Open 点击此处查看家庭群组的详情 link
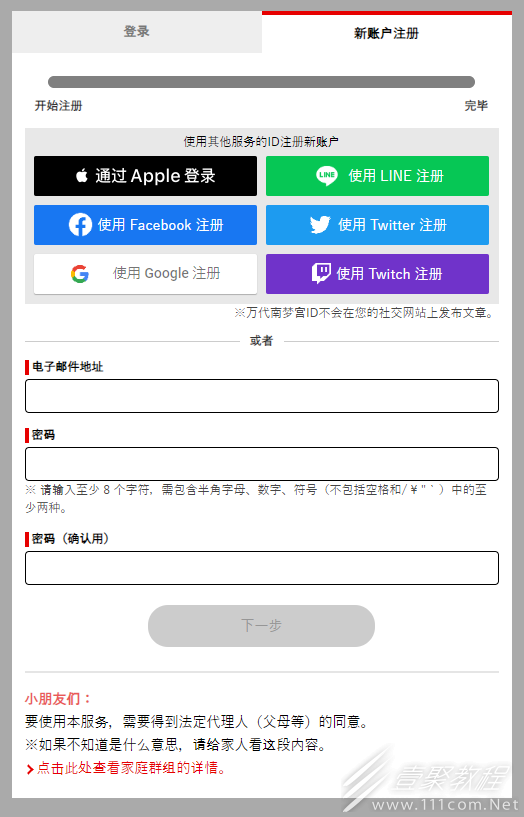The width and height of the screenshot is (524, 817). [131, 768]
